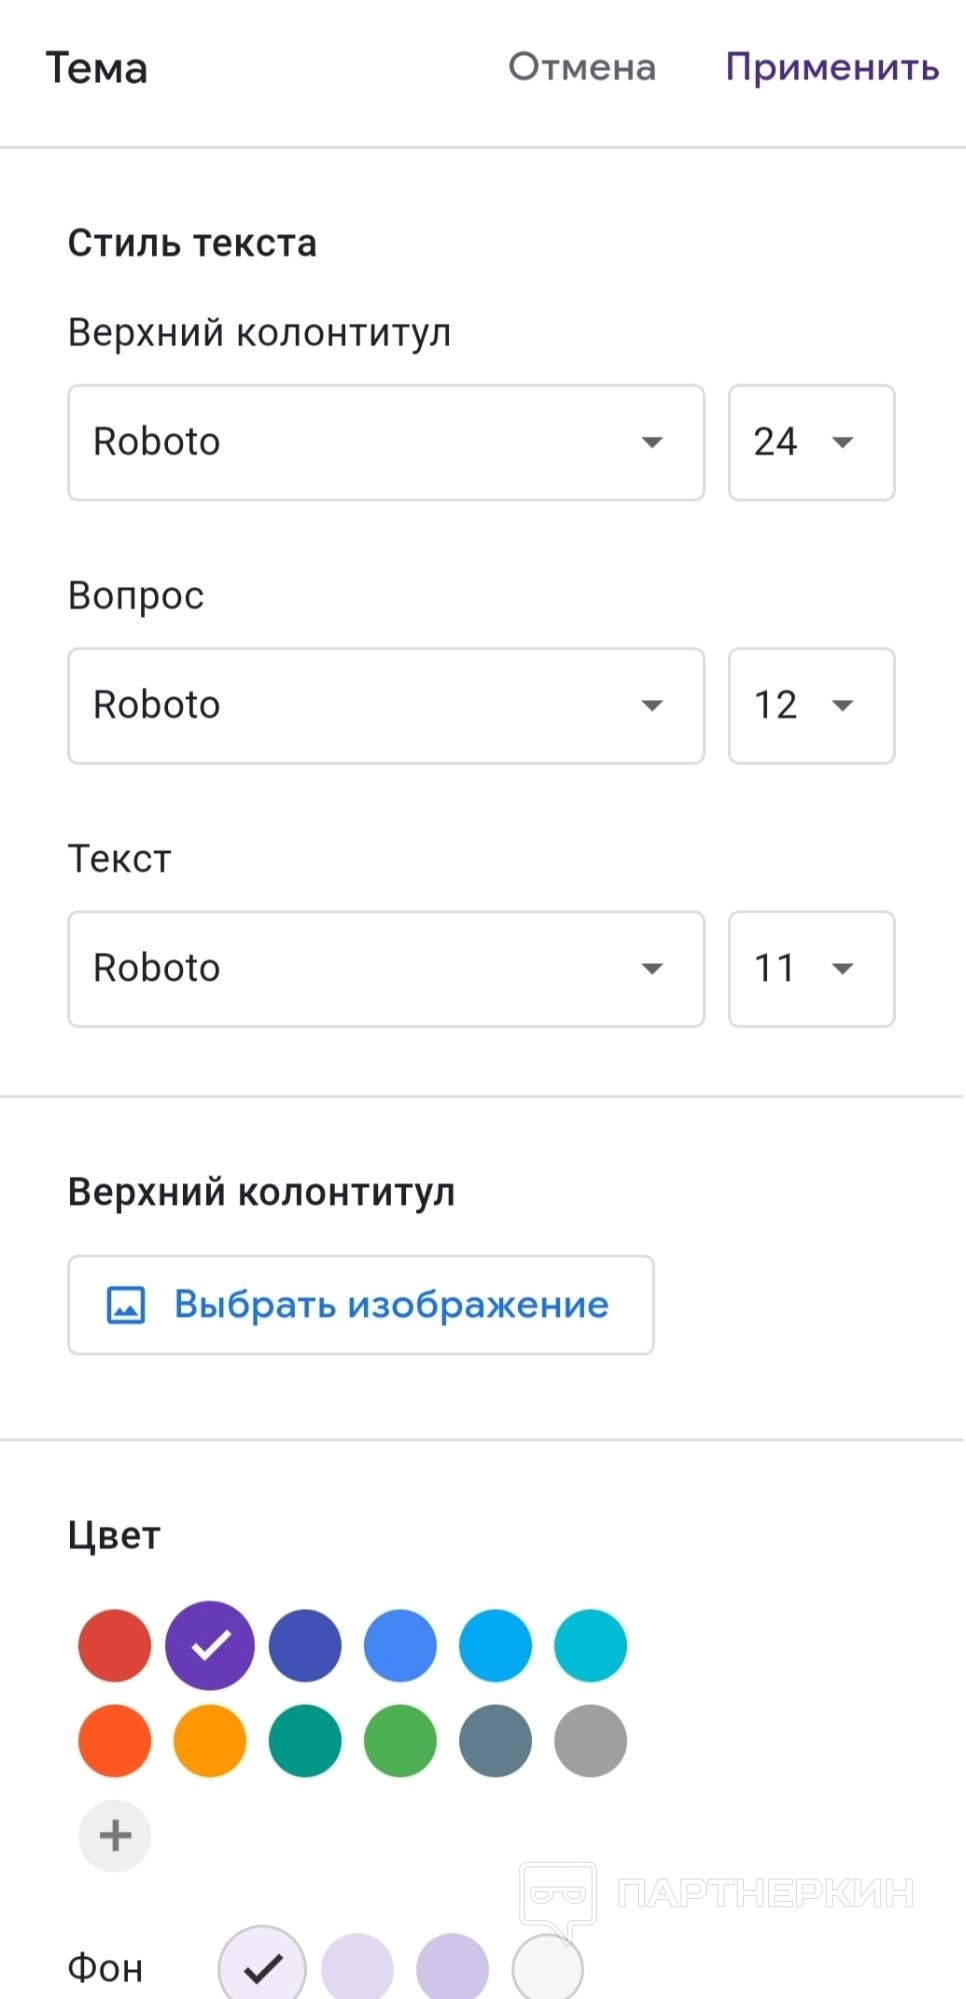
Task: Select the selected purple theme color with checkmark
Action: [x=210, y=1645]
